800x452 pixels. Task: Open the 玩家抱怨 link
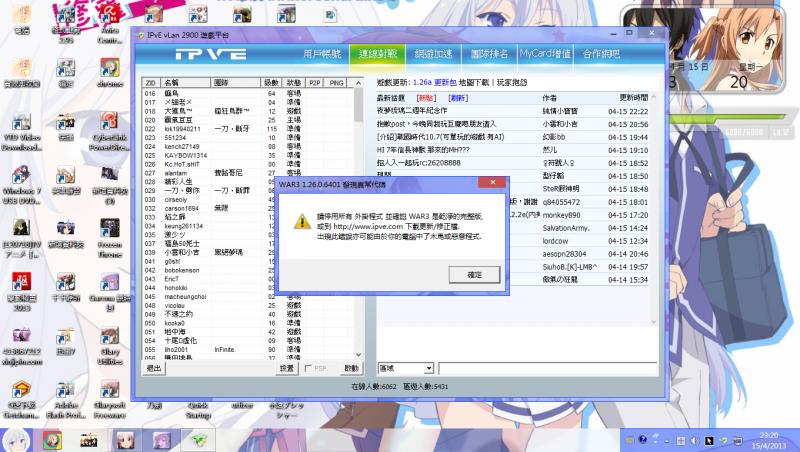coord(512,82)
